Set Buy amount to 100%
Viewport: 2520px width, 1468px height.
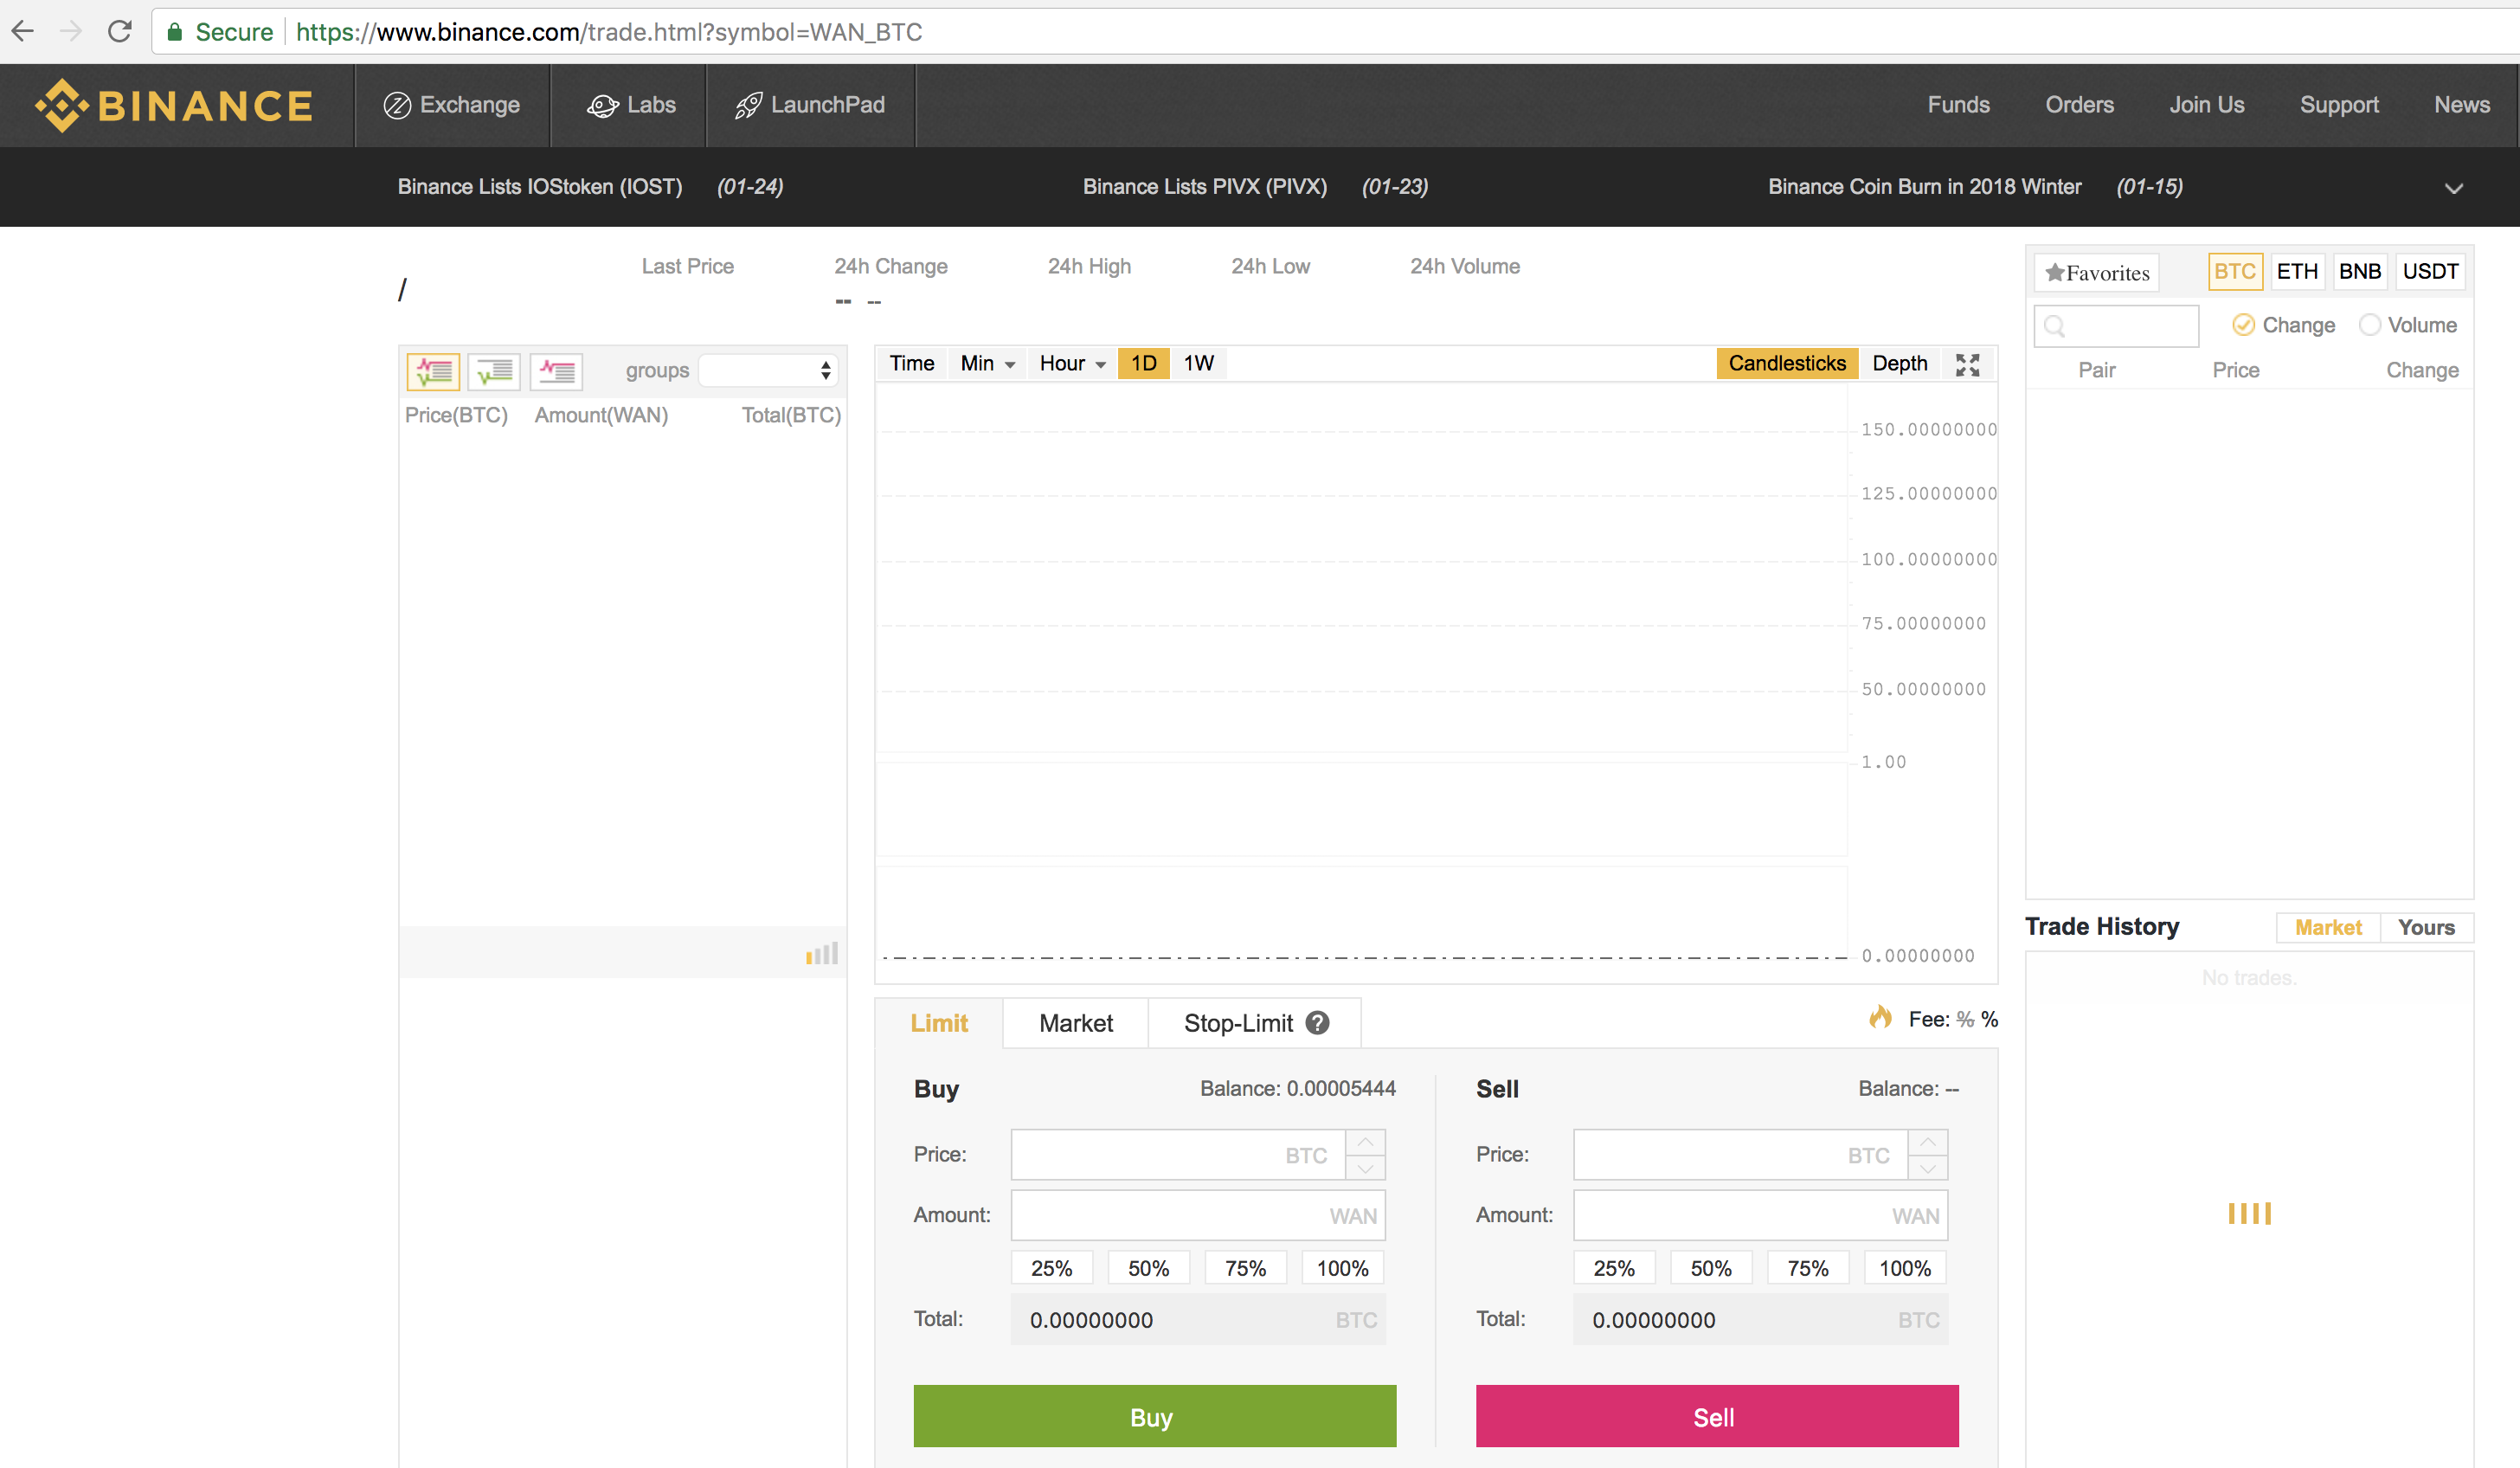coord(1342,1268)
